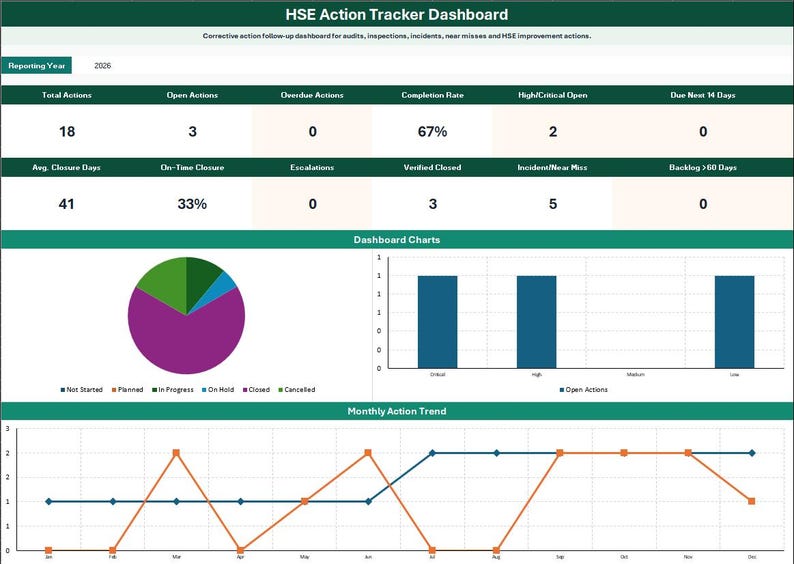Screen dimensions: 794x564
Task: Click the Total Actions value 18
Action: 67,132
